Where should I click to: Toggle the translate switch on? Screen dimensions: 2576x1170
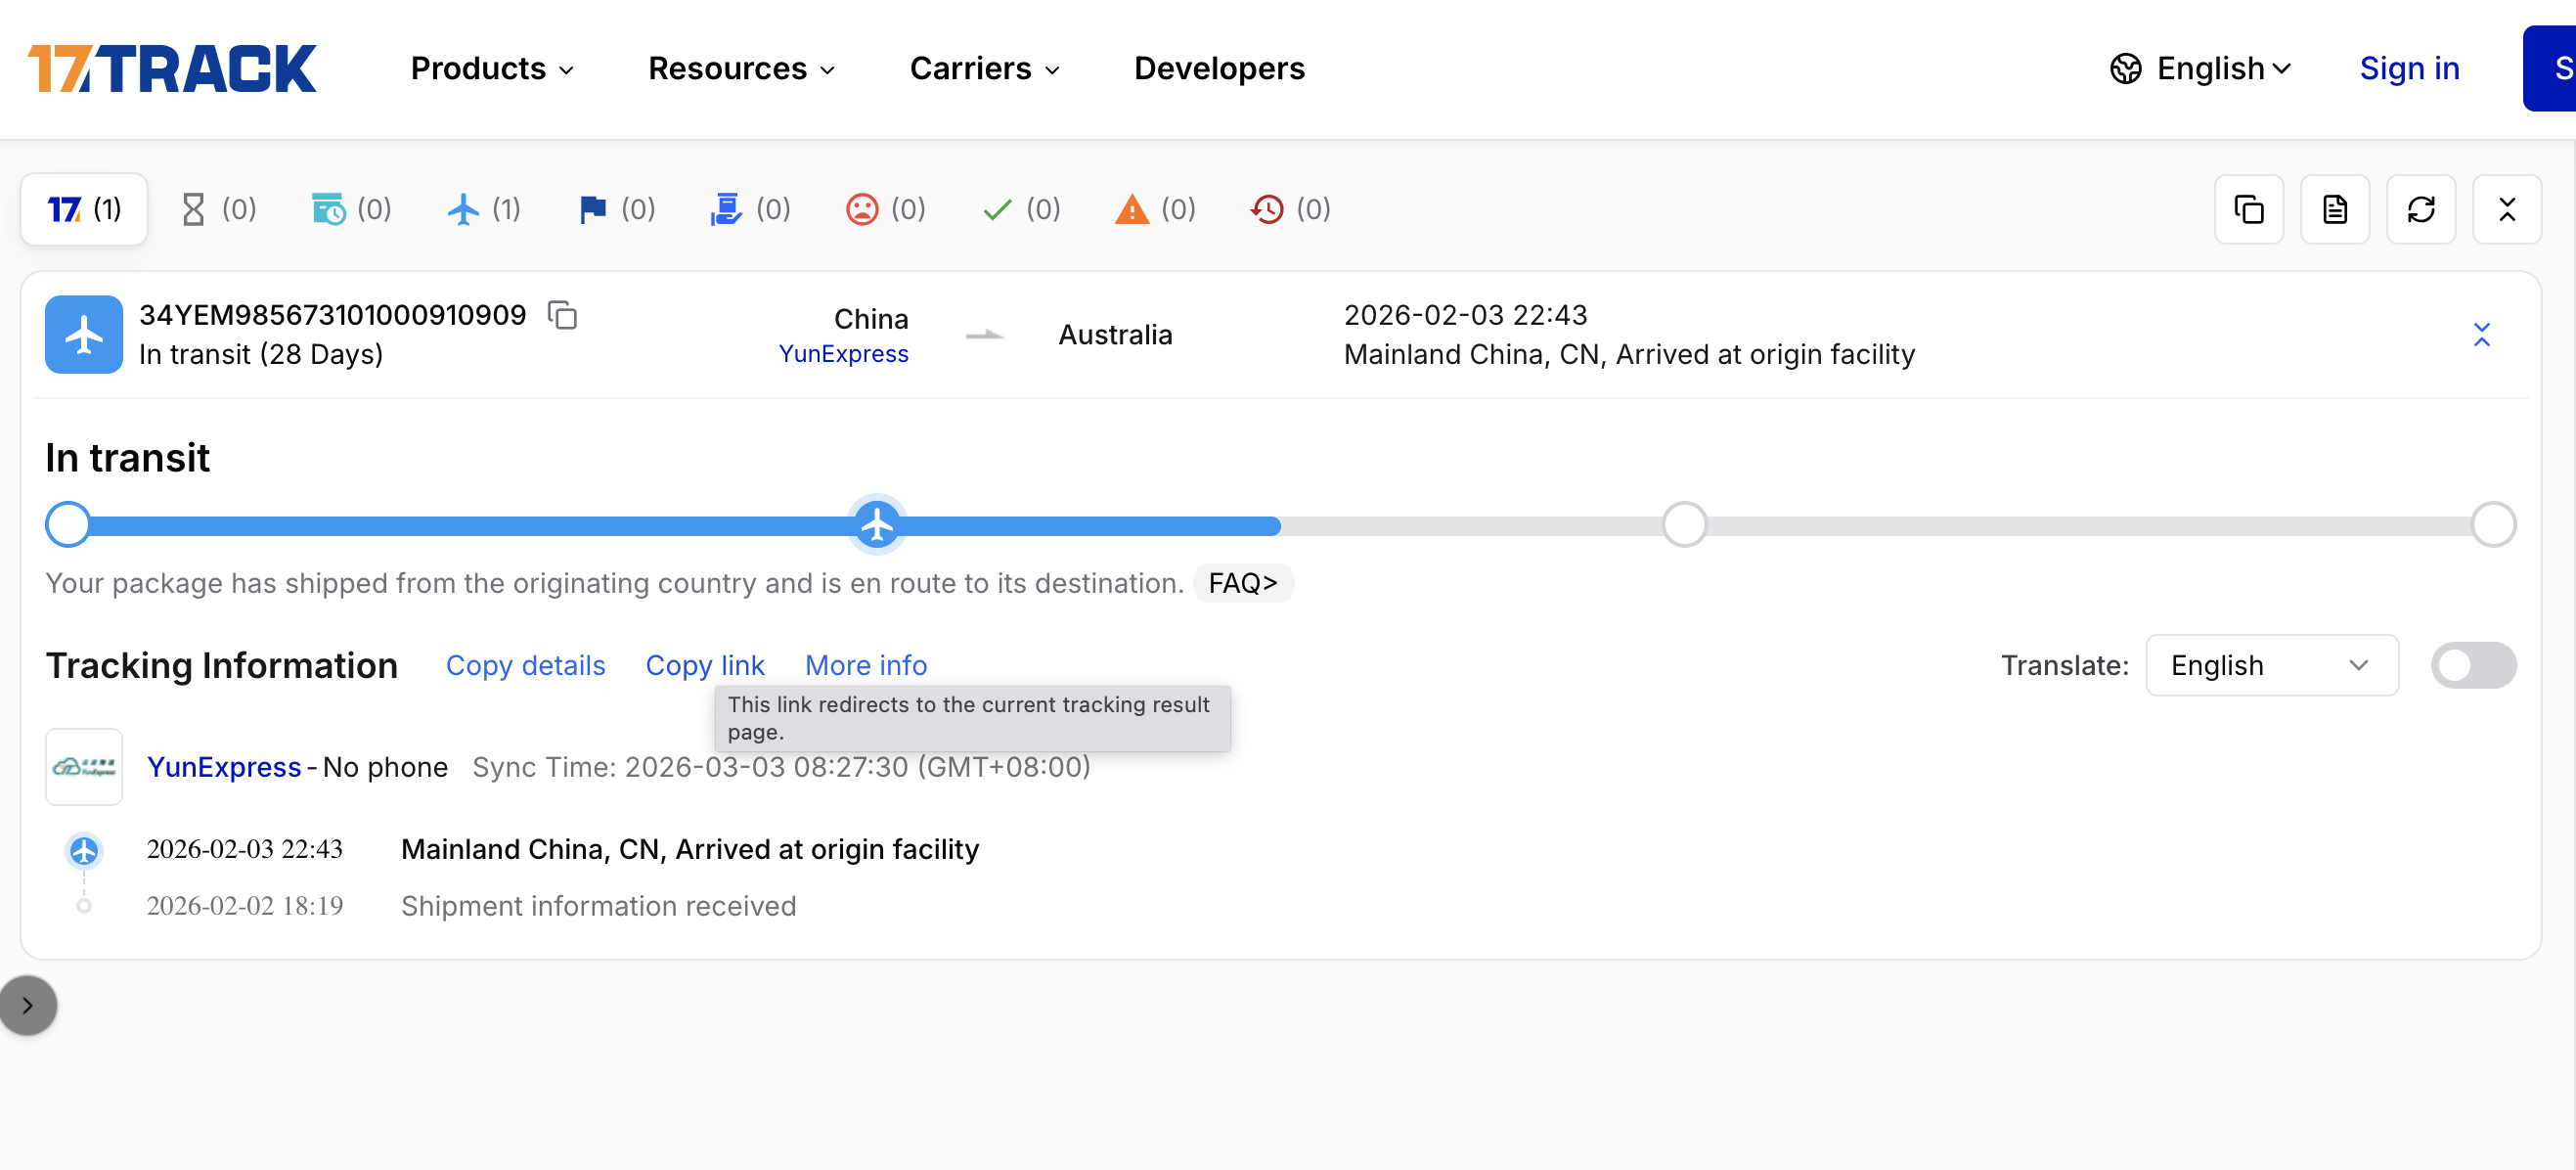tap(2473, 665)
